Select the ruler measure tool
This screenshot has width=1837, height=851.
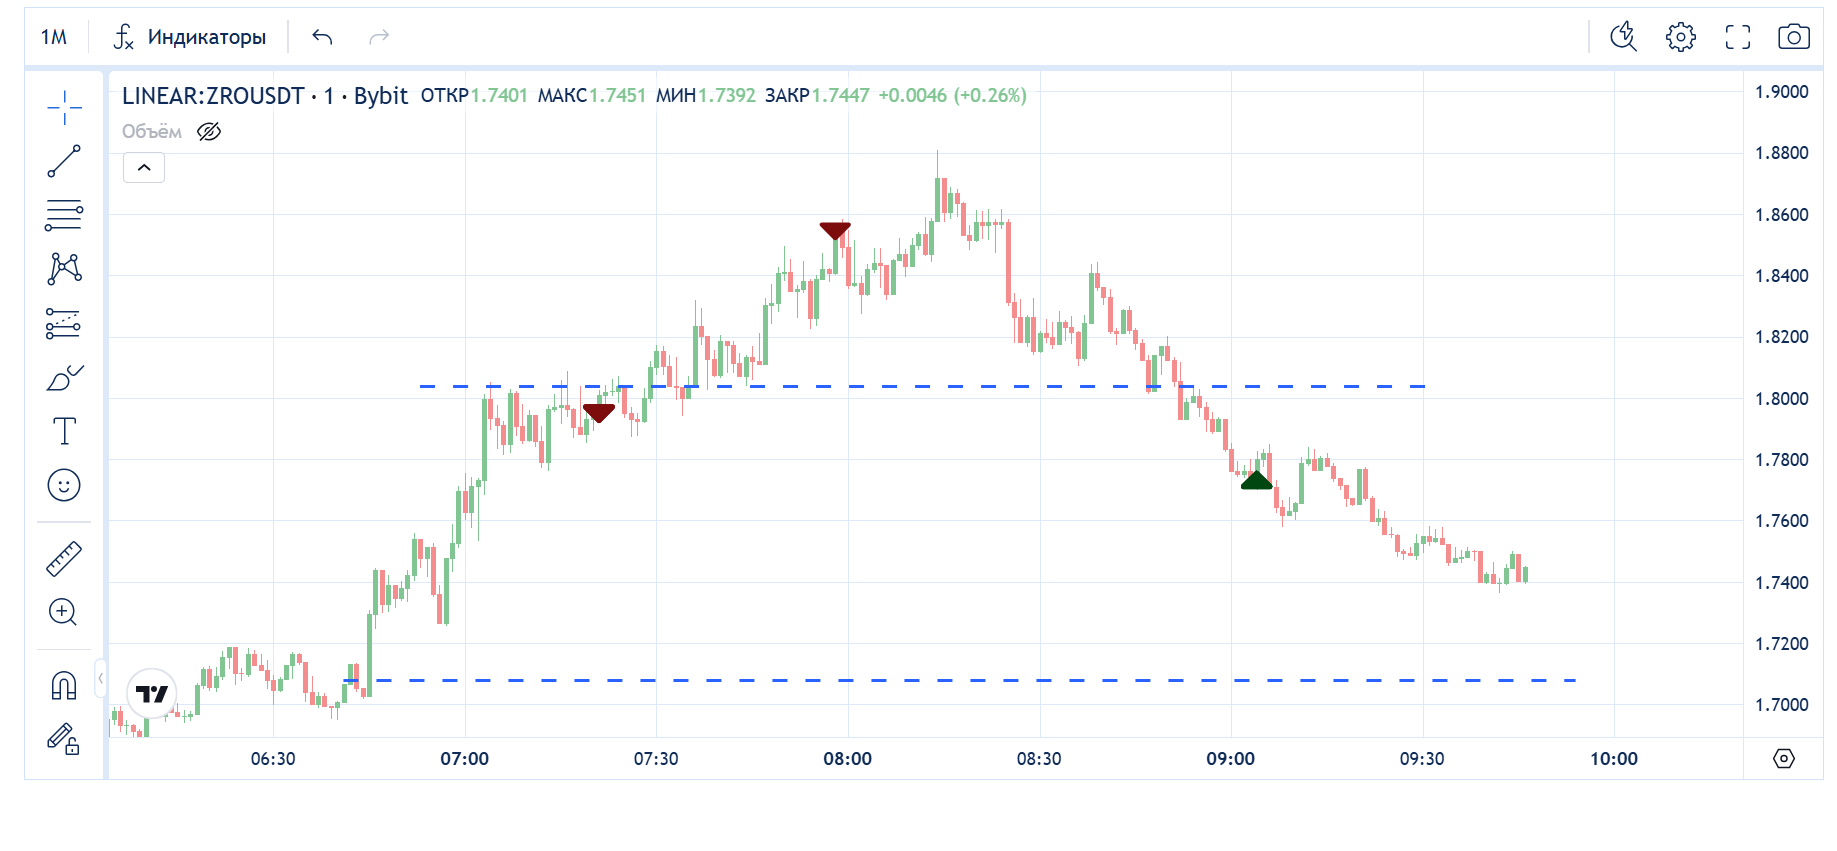pyautogui.click(x=64, y=559)
